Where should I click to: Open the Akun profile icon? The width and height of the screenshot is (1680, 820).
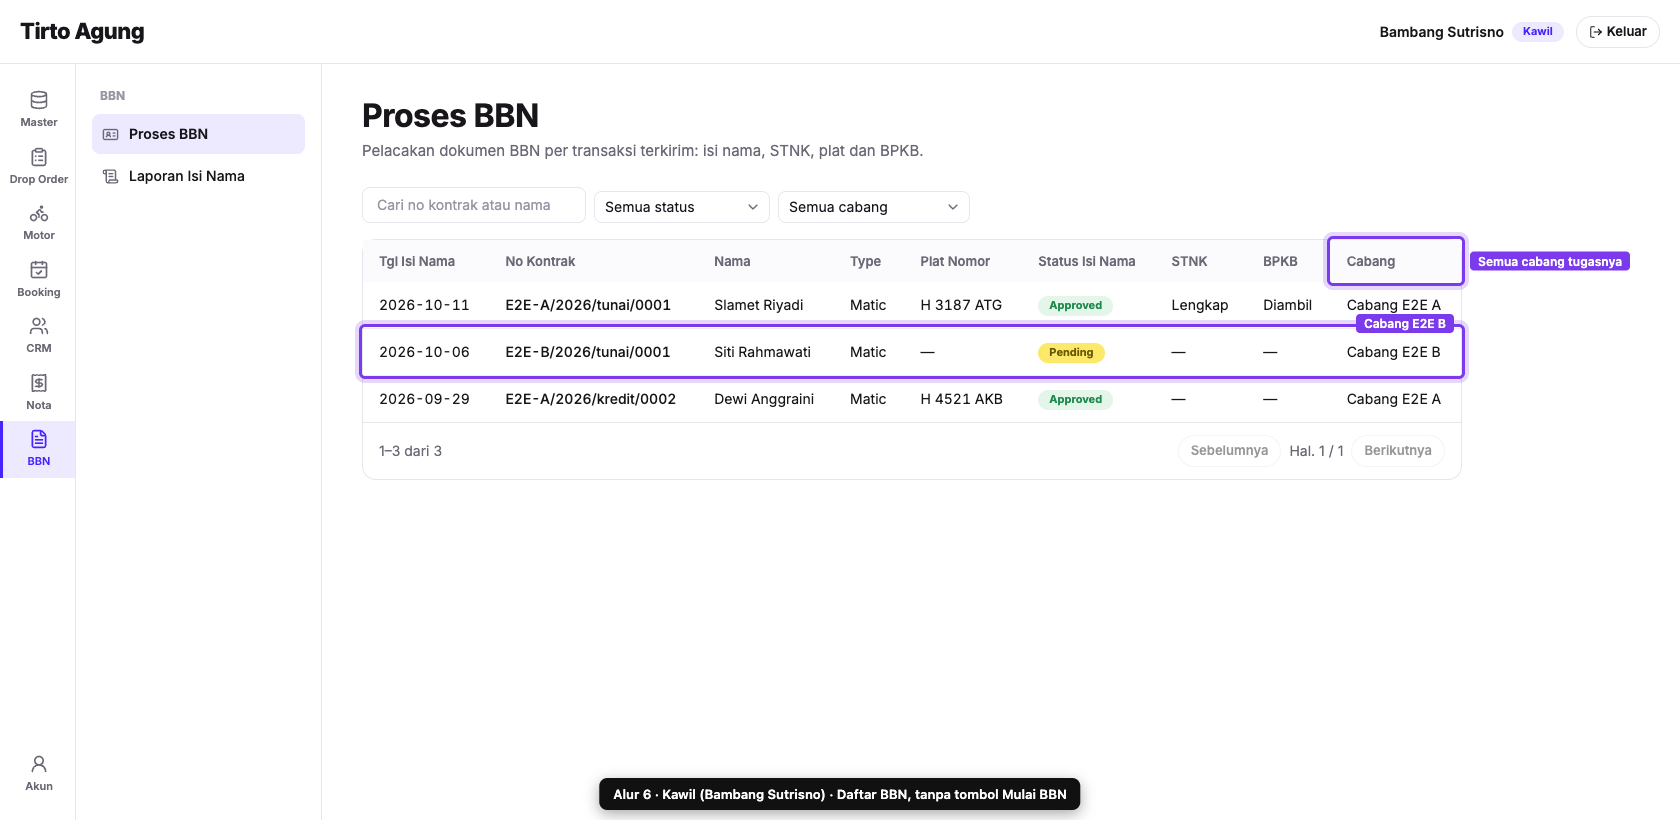(39, 764)
